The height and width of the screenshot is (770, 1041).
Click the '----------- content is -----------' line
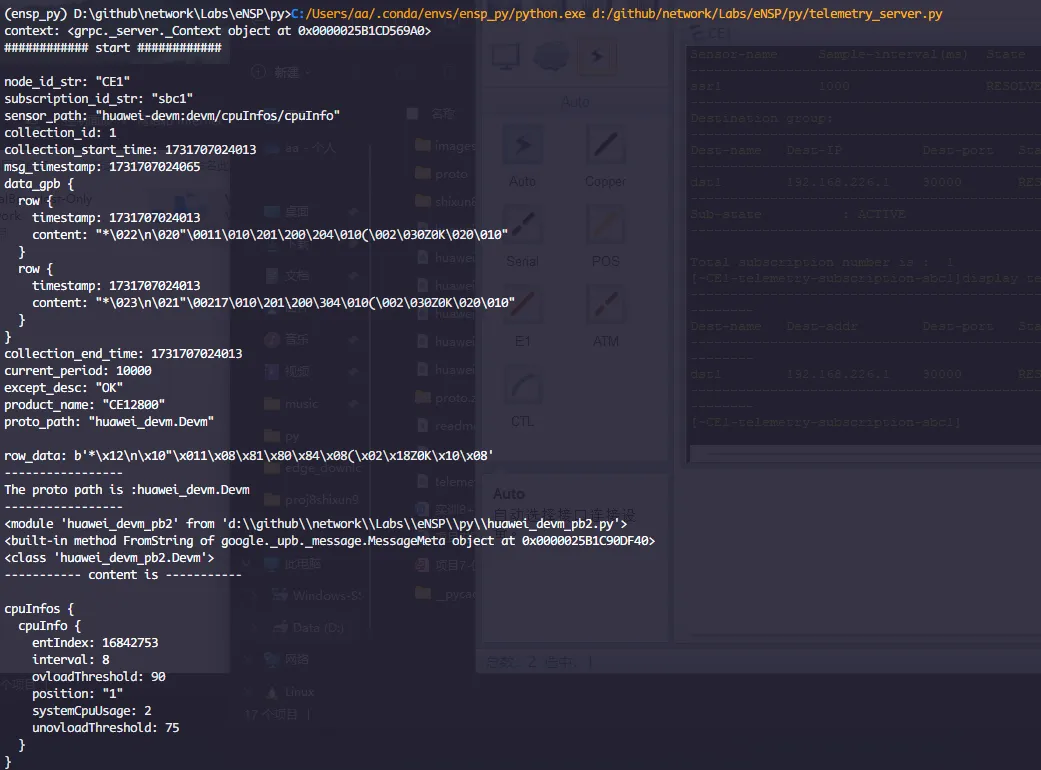click(123, 575)
